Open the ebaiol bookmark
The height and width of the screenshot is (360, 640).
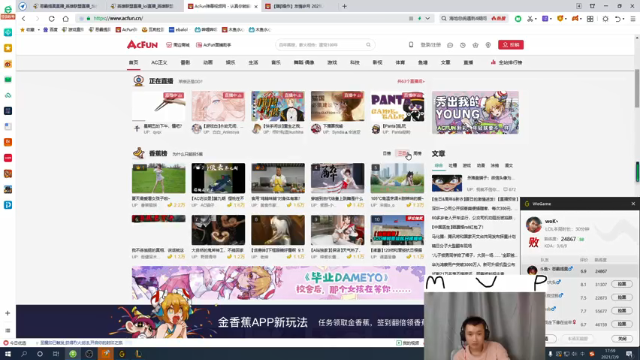pos(179,30)
